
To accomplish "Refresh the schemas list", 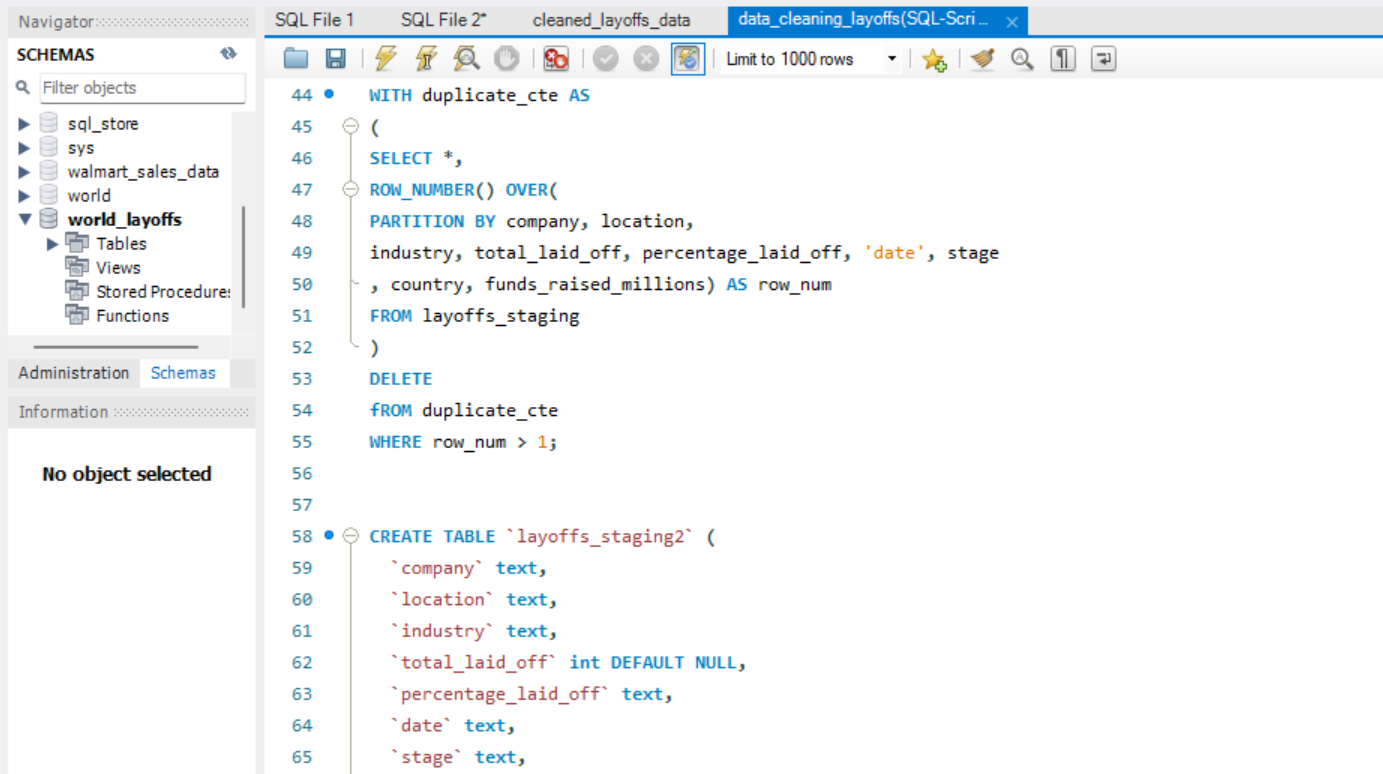I will pyautogui.click(x=228, y=54).
